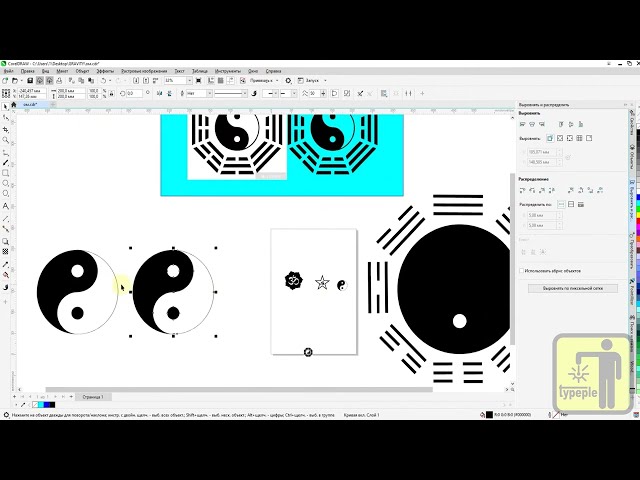
Task: Select the Interactive Fill bucket tool
Action: pyautogui.click(x=5, y=275)
